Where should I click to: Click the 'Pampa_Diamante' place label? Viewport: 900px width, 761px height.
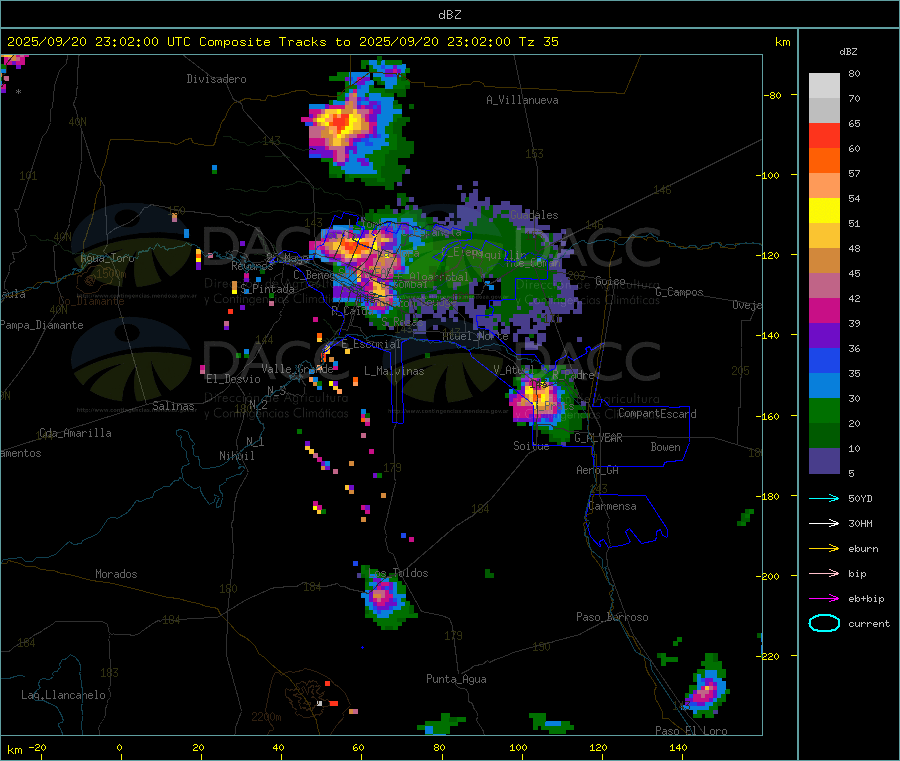coord(41,325)
